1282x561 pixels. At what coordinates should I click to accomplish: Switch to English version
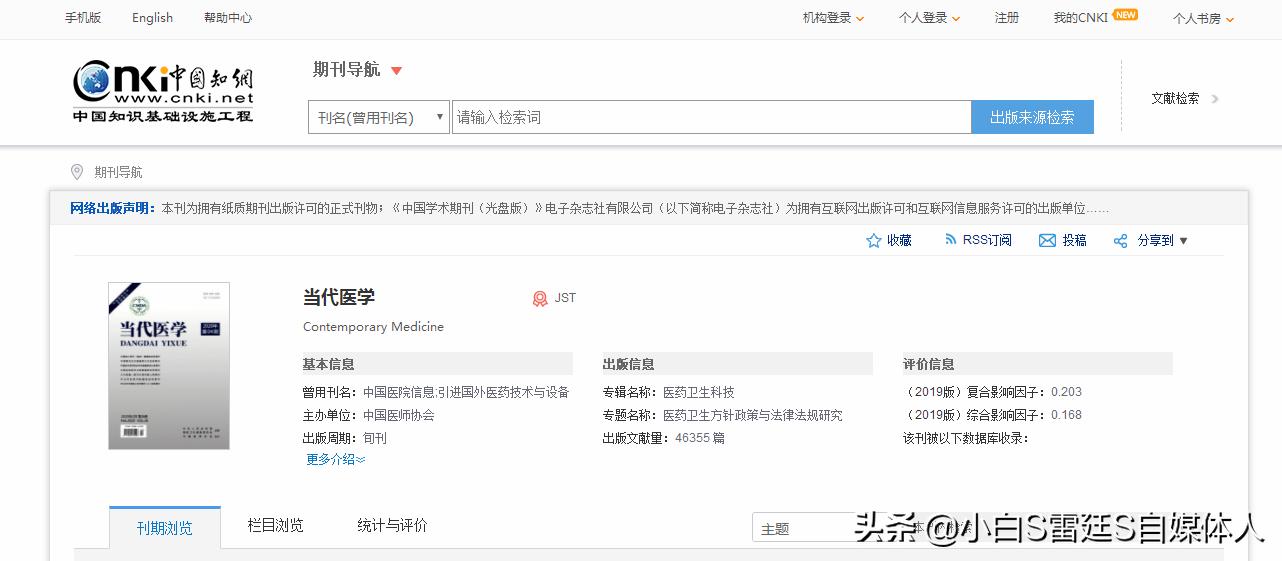pos(152,18)
